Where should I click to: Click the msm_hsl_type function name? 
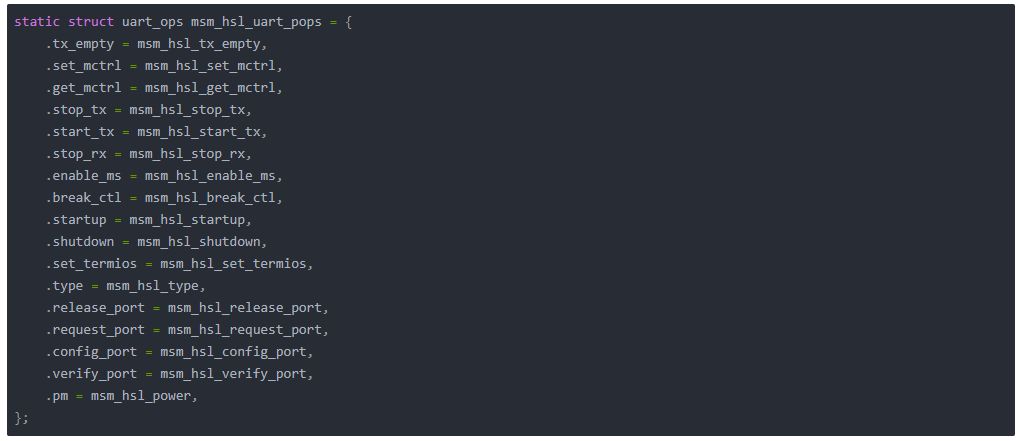click(x=152, y=286)
